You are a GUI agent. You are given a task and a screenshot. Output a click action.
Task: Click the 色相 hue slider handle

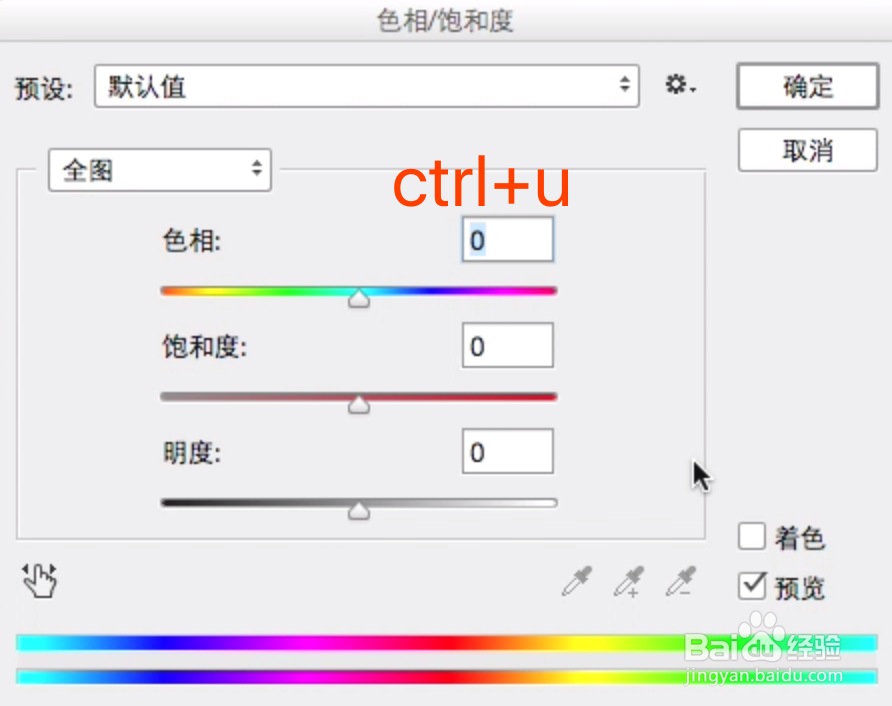pyautogui.click(x=359, y=299)
